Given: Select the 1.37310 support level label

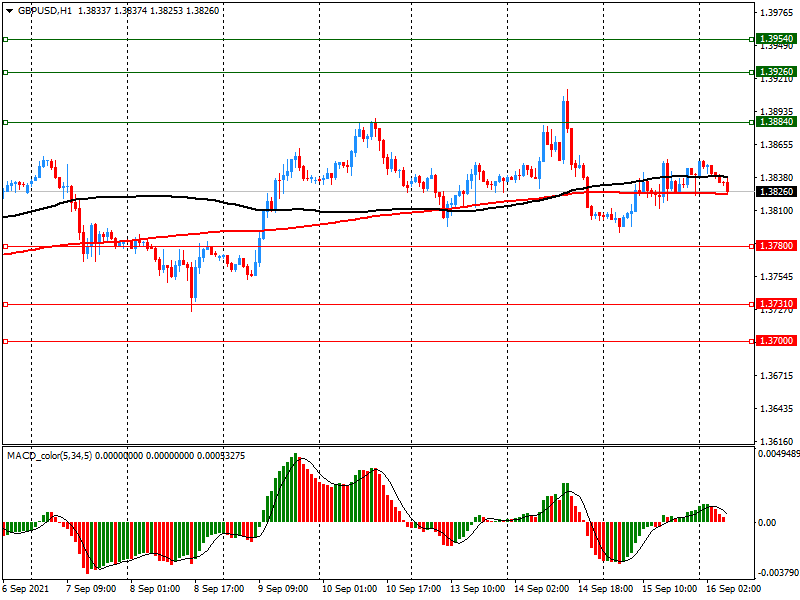Looking at the screenshot, I should (777, 304).
